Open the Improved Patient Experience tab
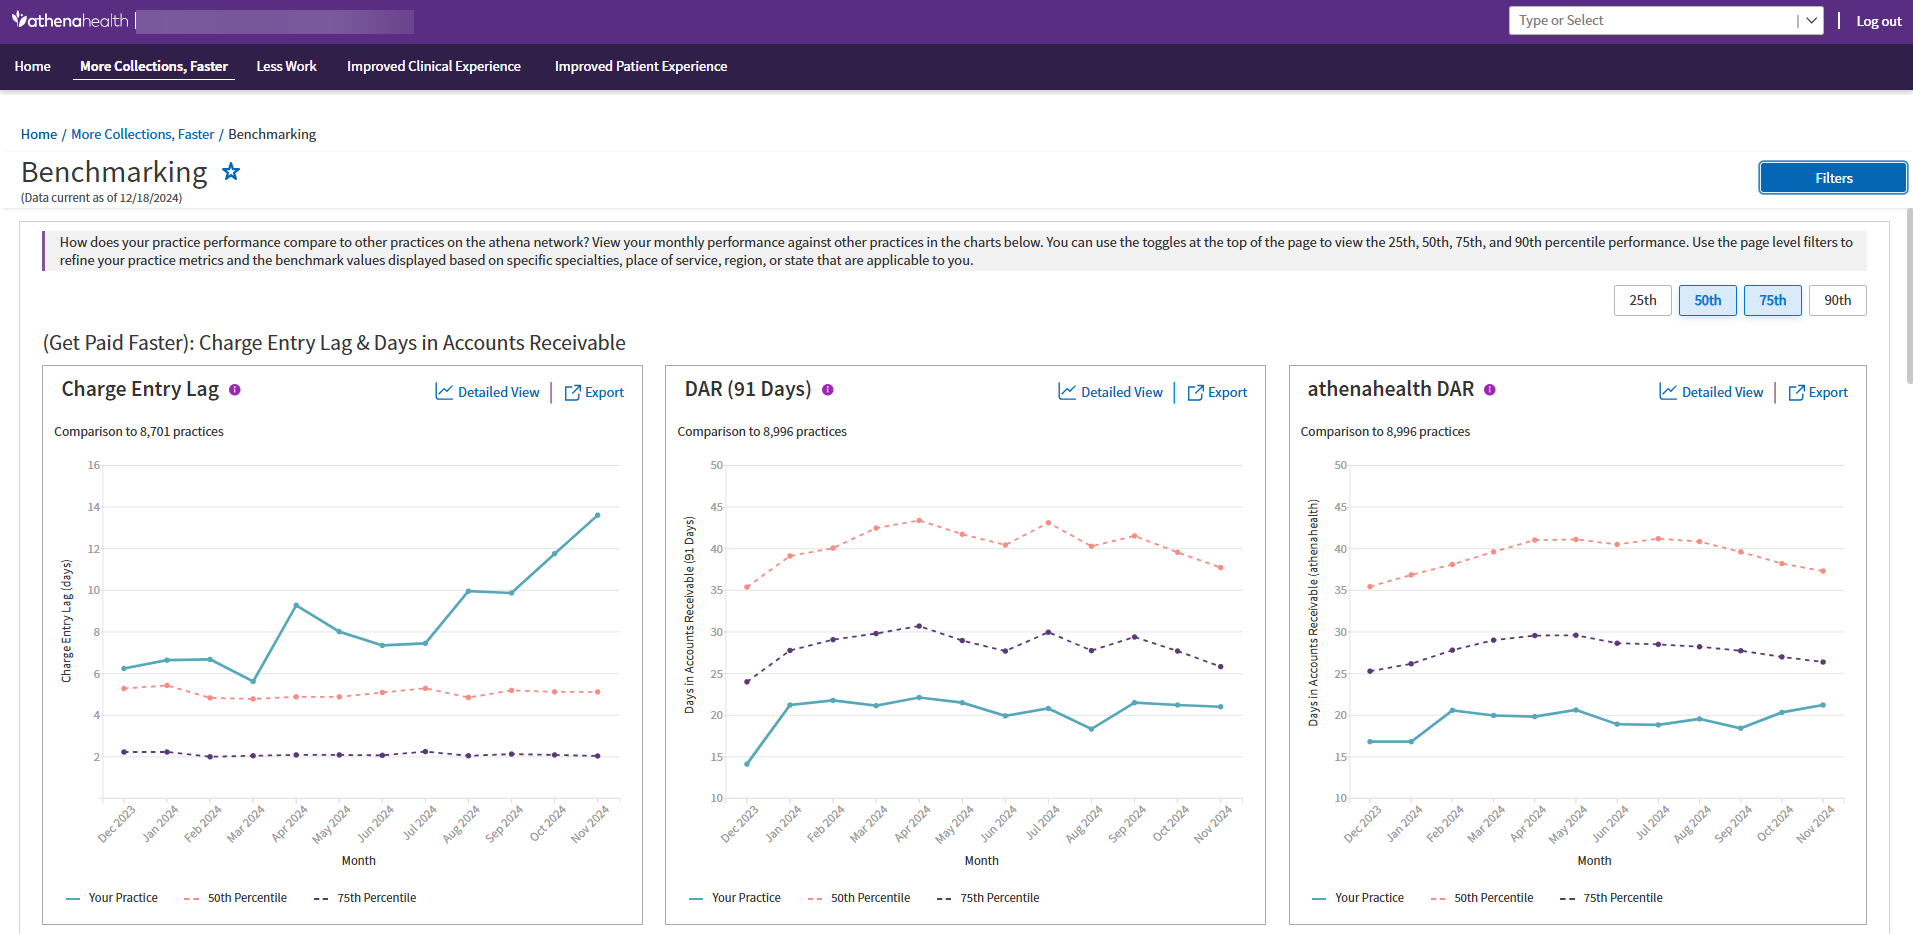This screenshot has width=1913, height=934. pyautogui.click(x=641, y=66)
